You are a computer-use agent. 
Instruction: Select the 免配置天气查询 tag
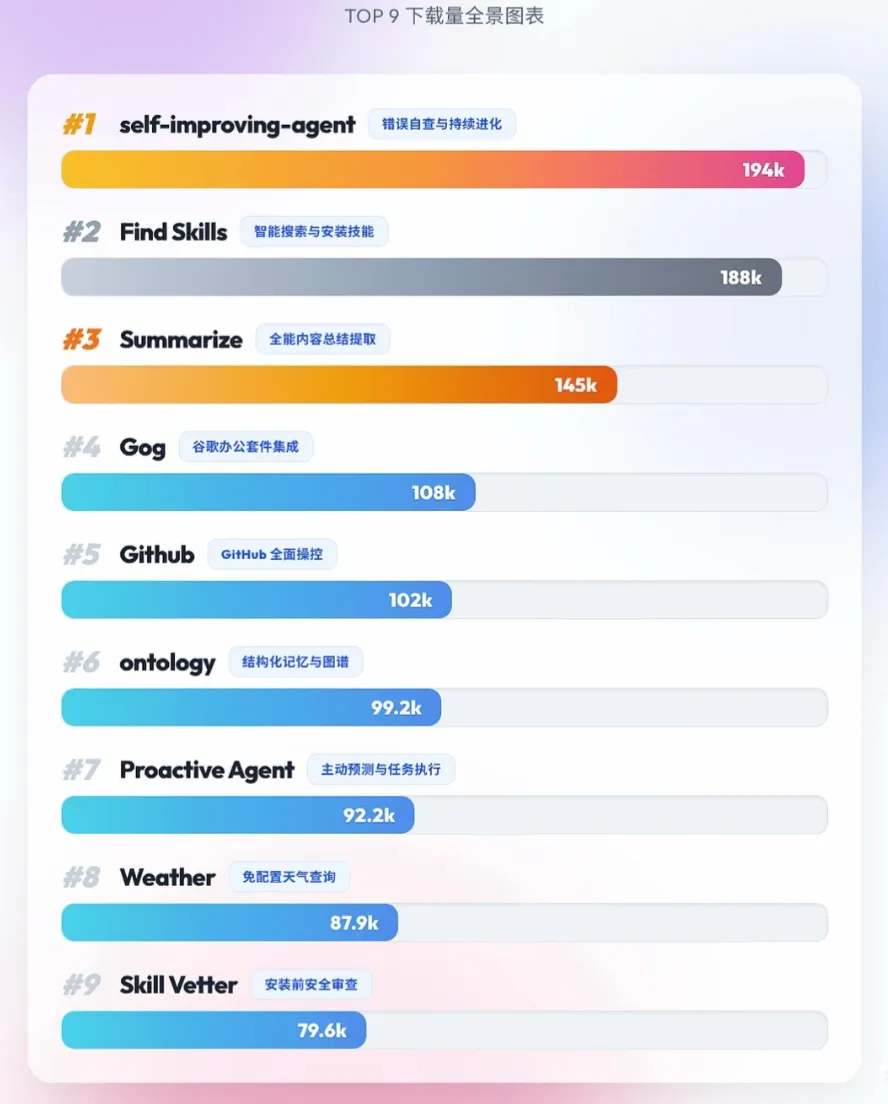[289, 877]
